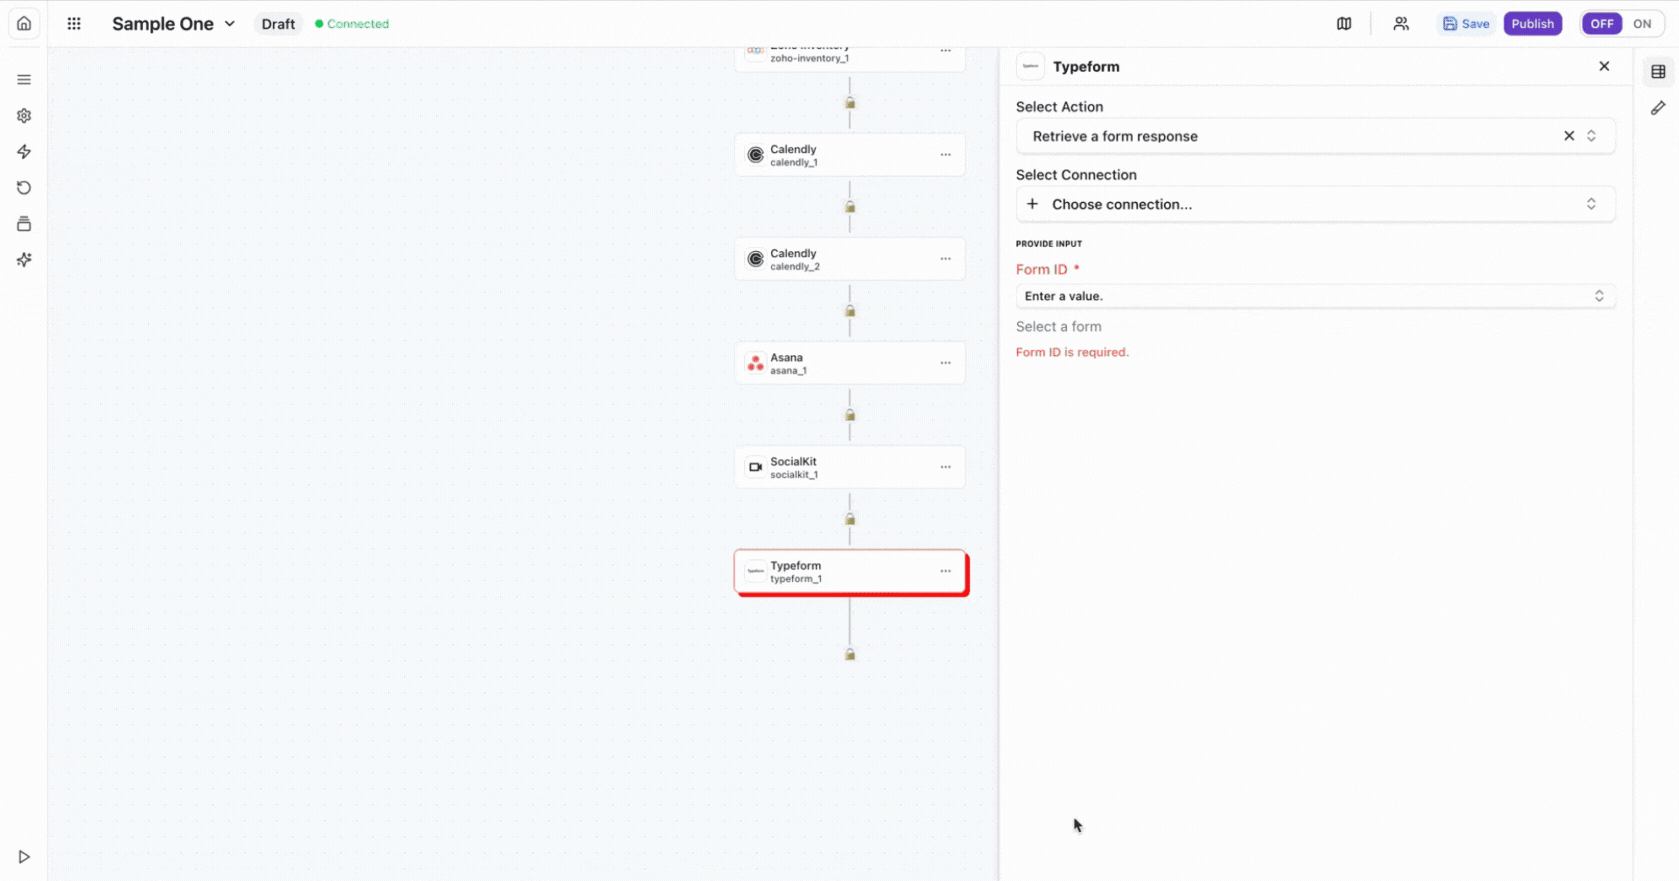Open the Choose connection dropdown
This screenshot has width=1679, height=881.
(1315, 204)
